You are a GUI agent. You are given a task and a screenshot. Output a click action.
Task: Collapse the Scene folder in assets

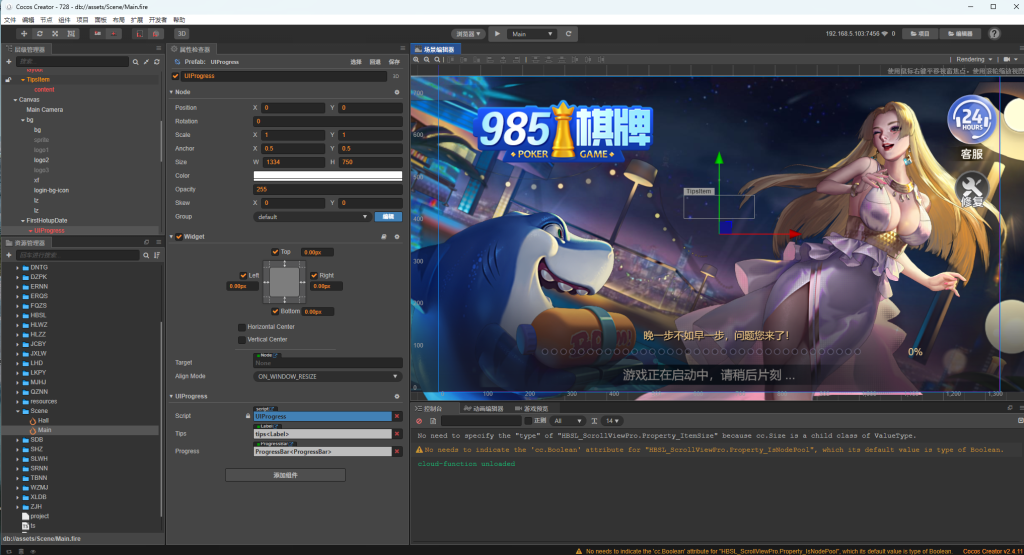[x=18, y=411]
